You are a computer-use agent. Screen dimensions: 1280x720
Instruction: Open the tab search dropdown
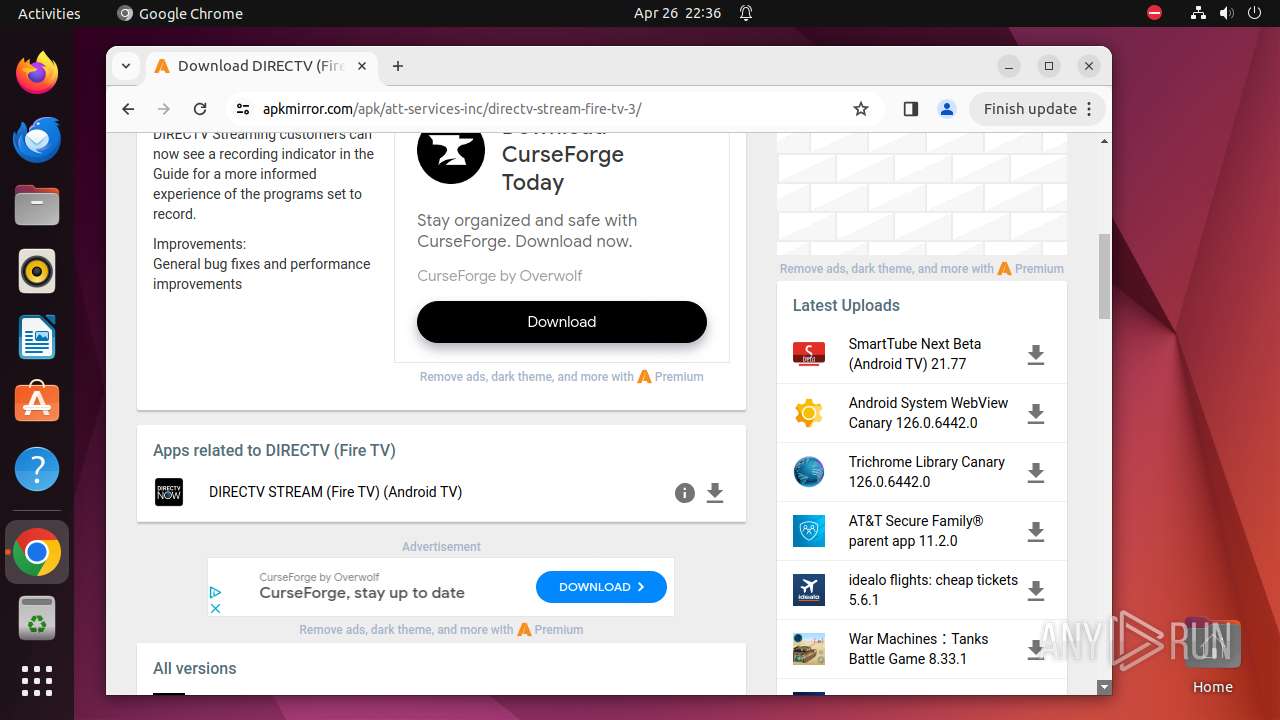tap(125, 66)
